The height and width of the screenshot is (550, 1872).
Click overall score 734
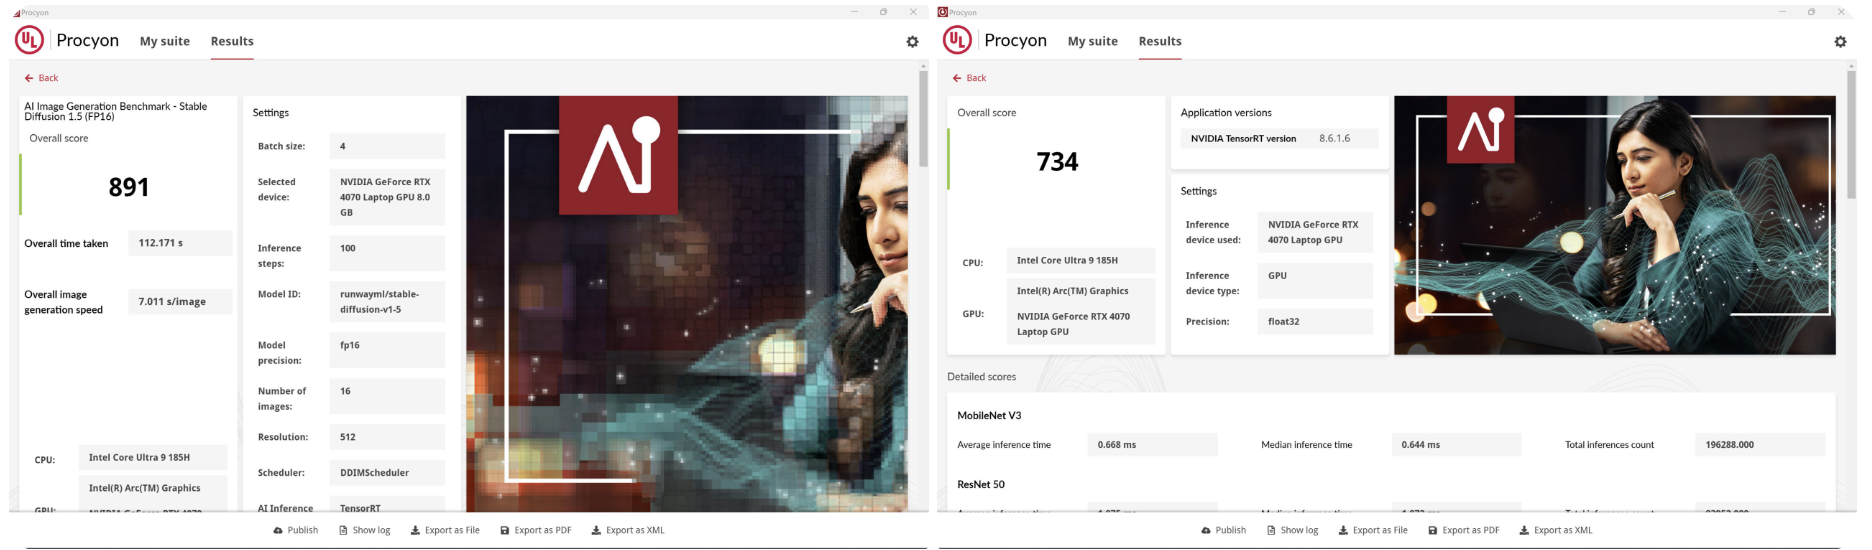pos(1057,162)
